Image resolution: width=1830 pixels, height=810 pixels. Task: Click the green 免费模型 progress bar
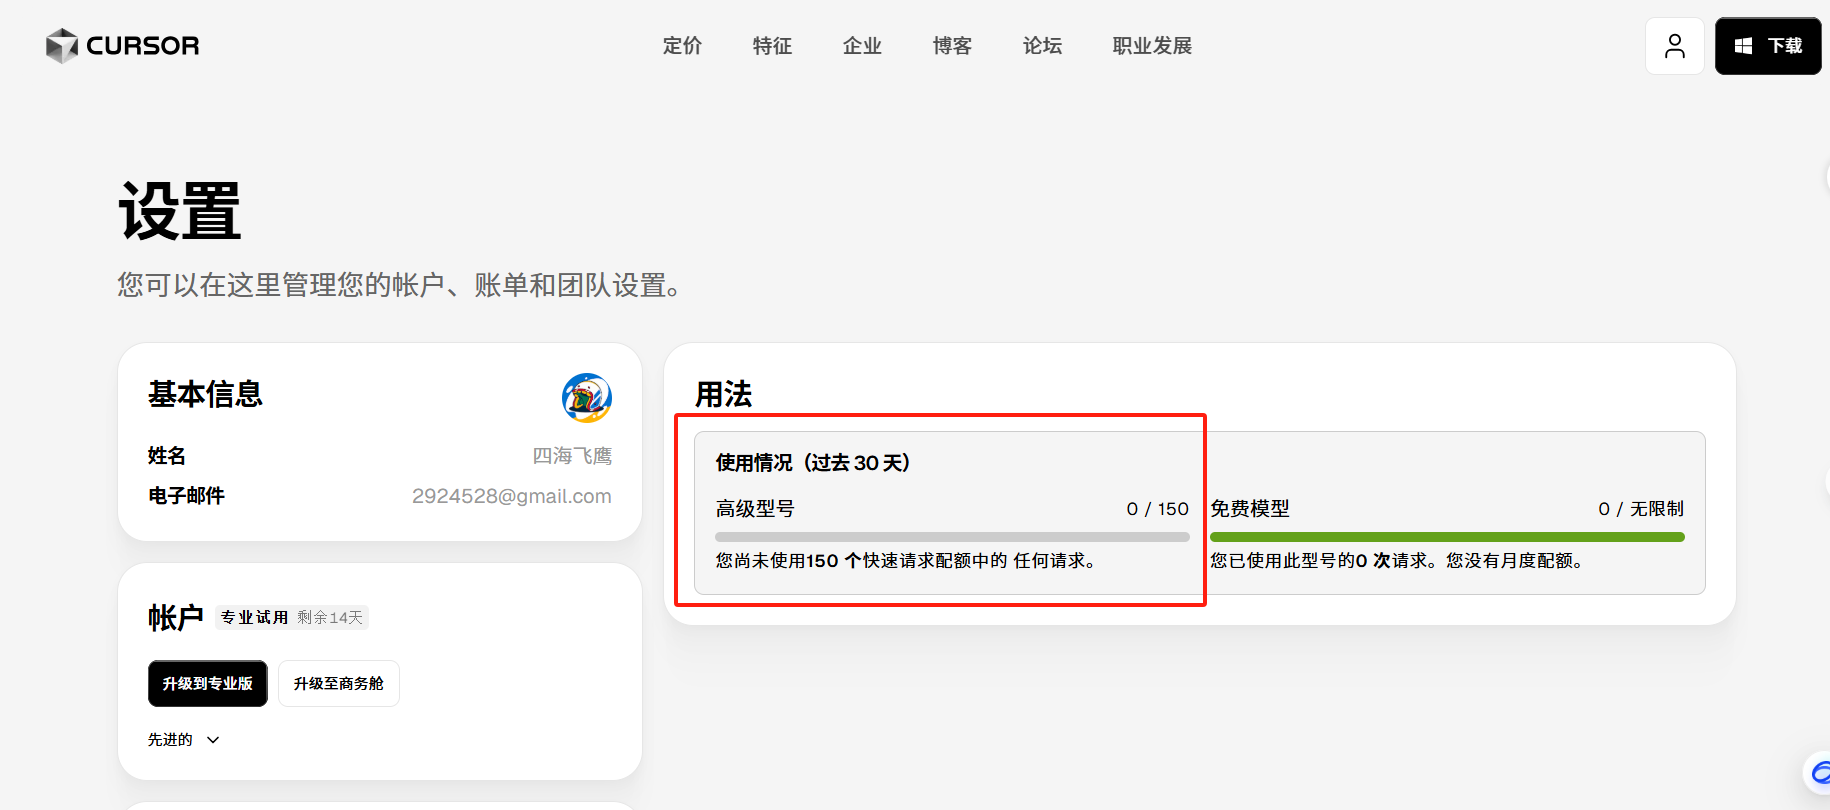point(1447,537)
